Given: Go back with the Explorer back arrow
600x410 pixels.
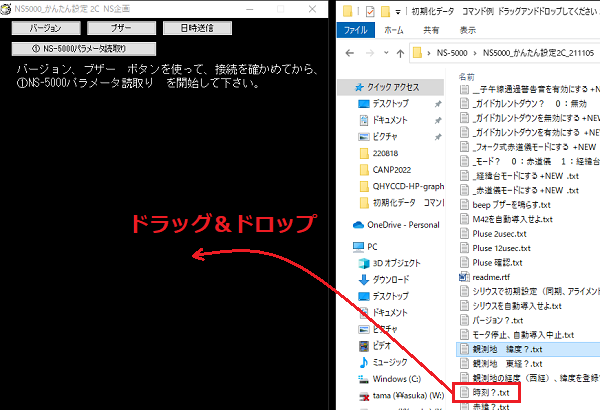Looking at the screenshot, I should (x=349, y=53).
